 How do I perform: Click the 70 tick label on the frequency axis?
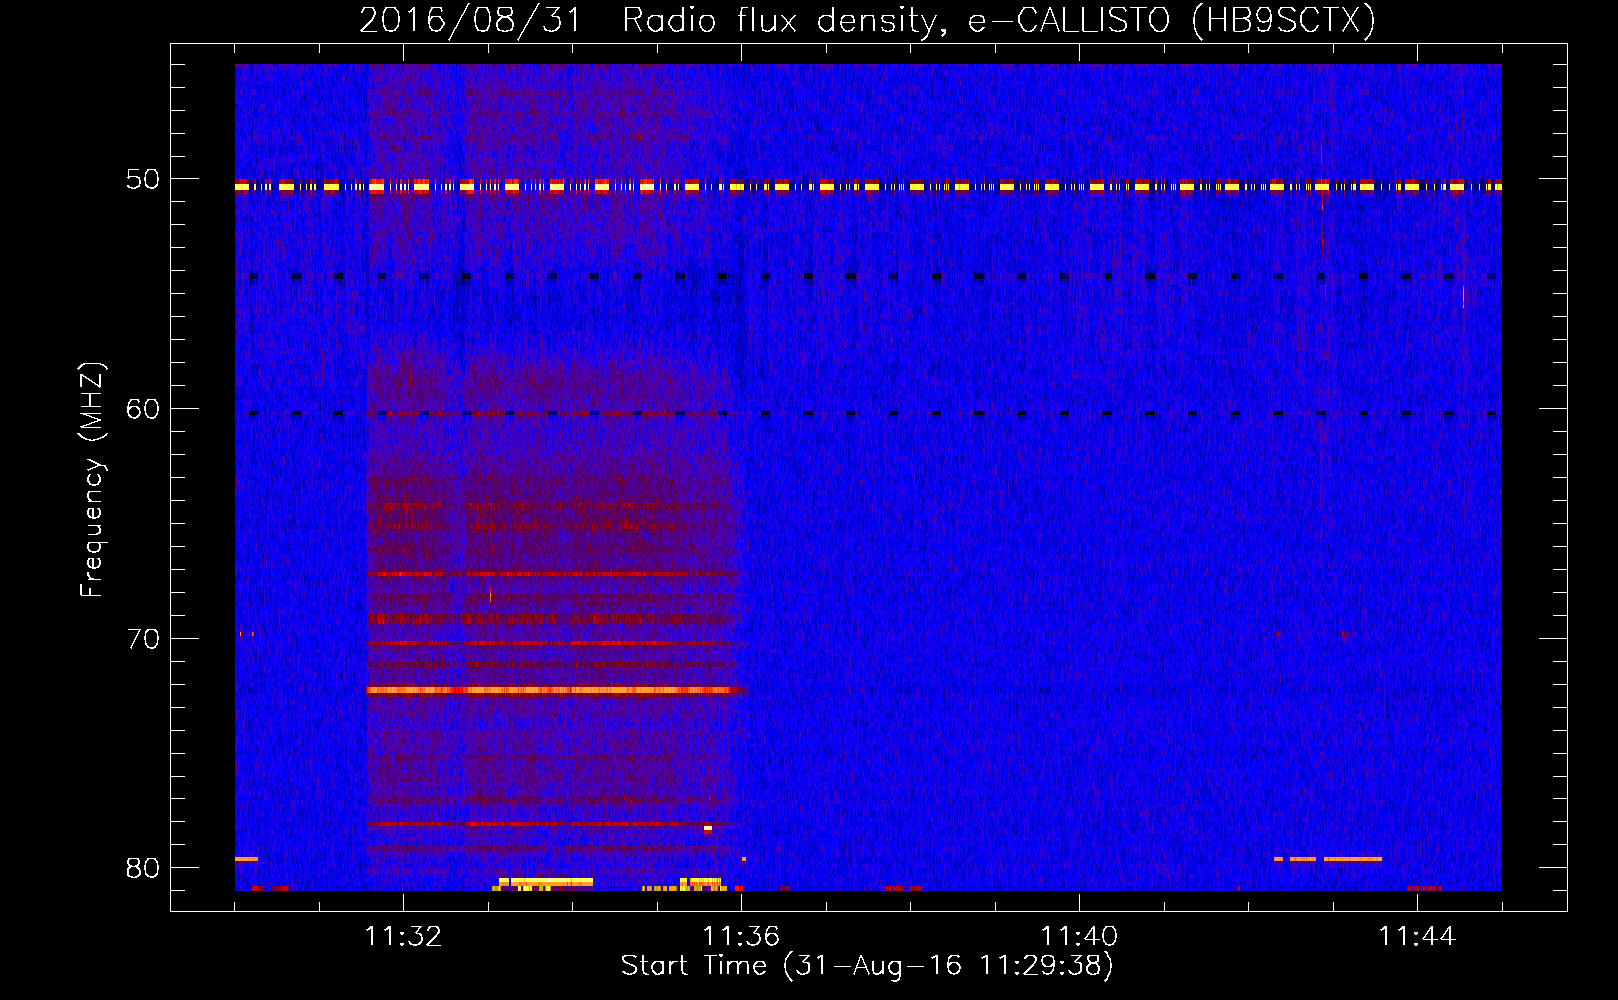142,639
